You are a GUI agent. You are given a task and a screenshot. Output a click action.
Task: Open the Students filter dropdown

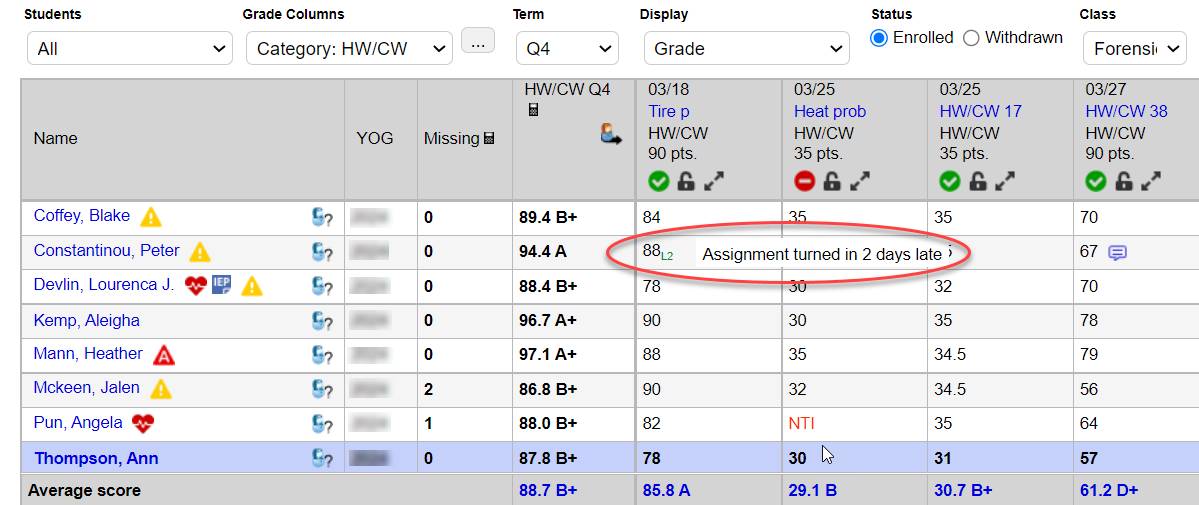[130, 48]
